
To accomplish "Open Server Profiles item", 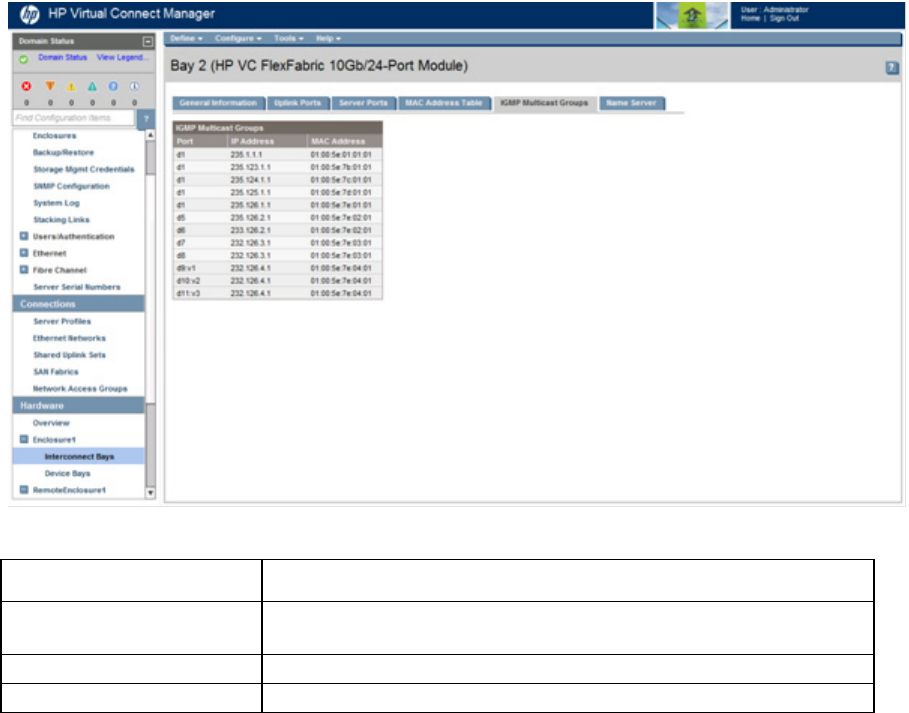I will click(62, 321).
